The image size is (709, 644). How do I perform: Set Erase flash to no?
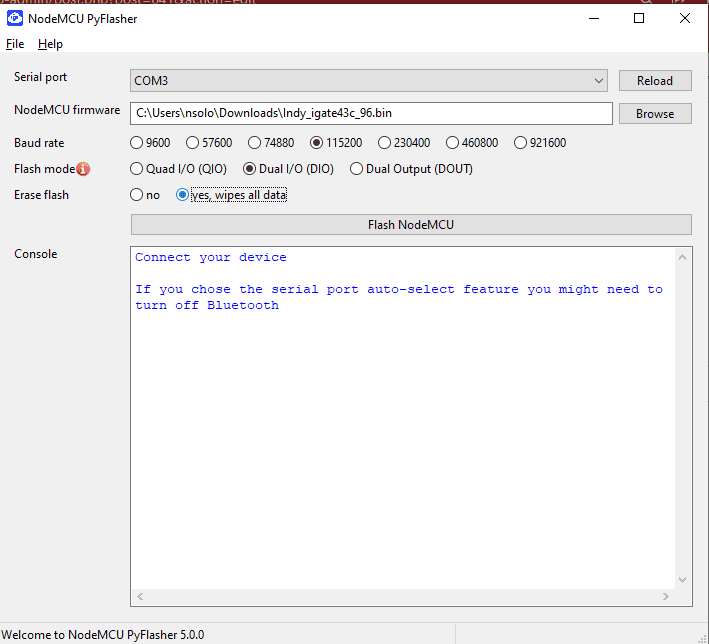pos(137,195)
